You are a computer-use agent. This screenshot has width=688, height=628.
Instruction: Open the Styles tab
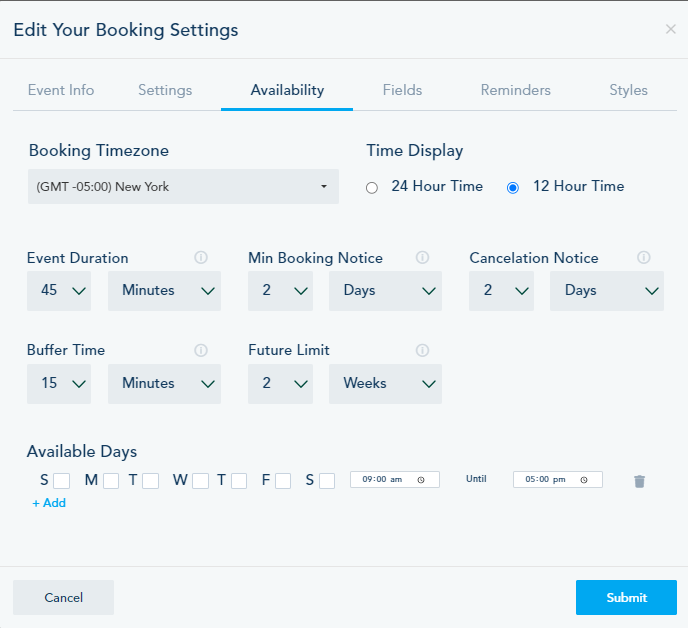click(628, 90)
